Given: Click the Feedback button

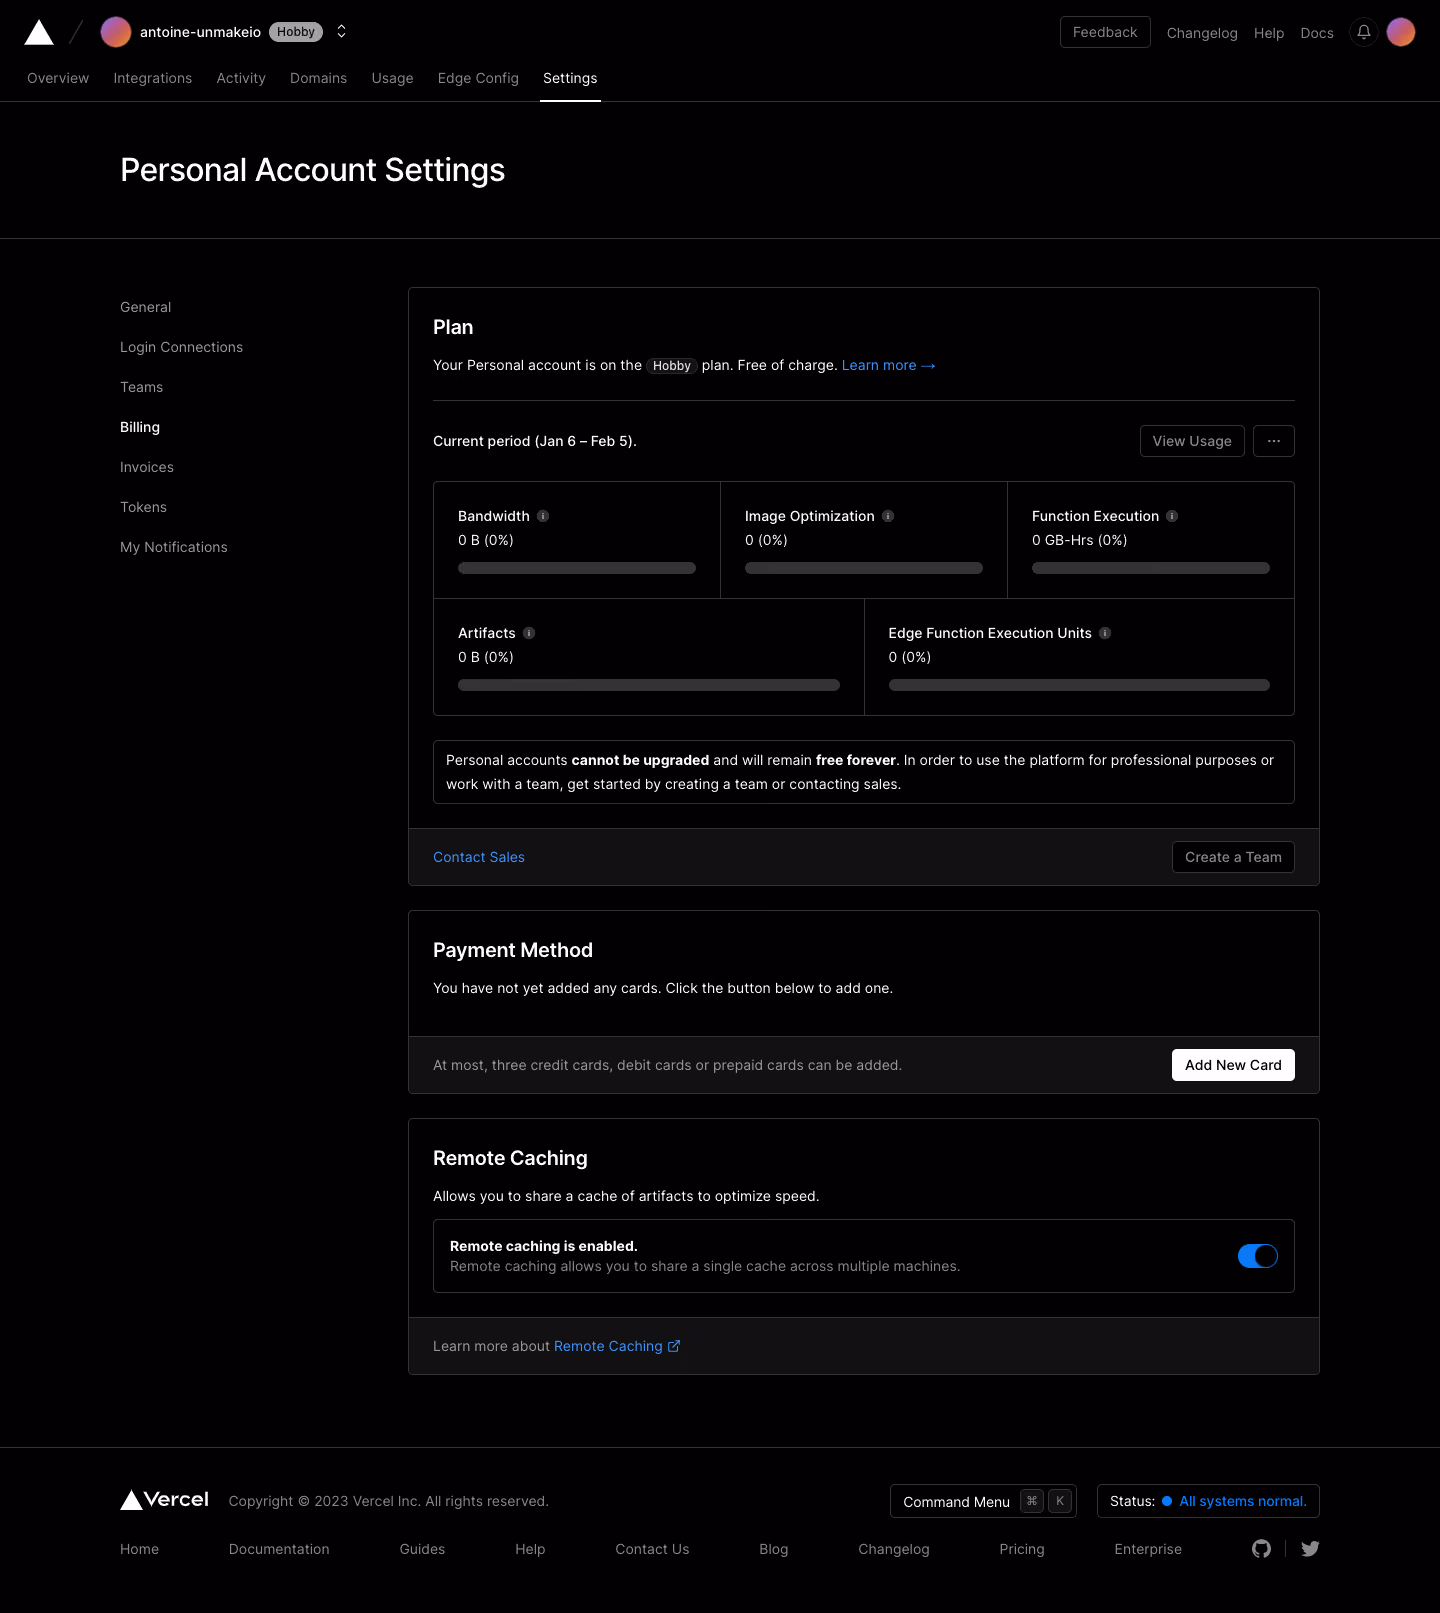Looking at the screenshot, I should pos(1105,32).
